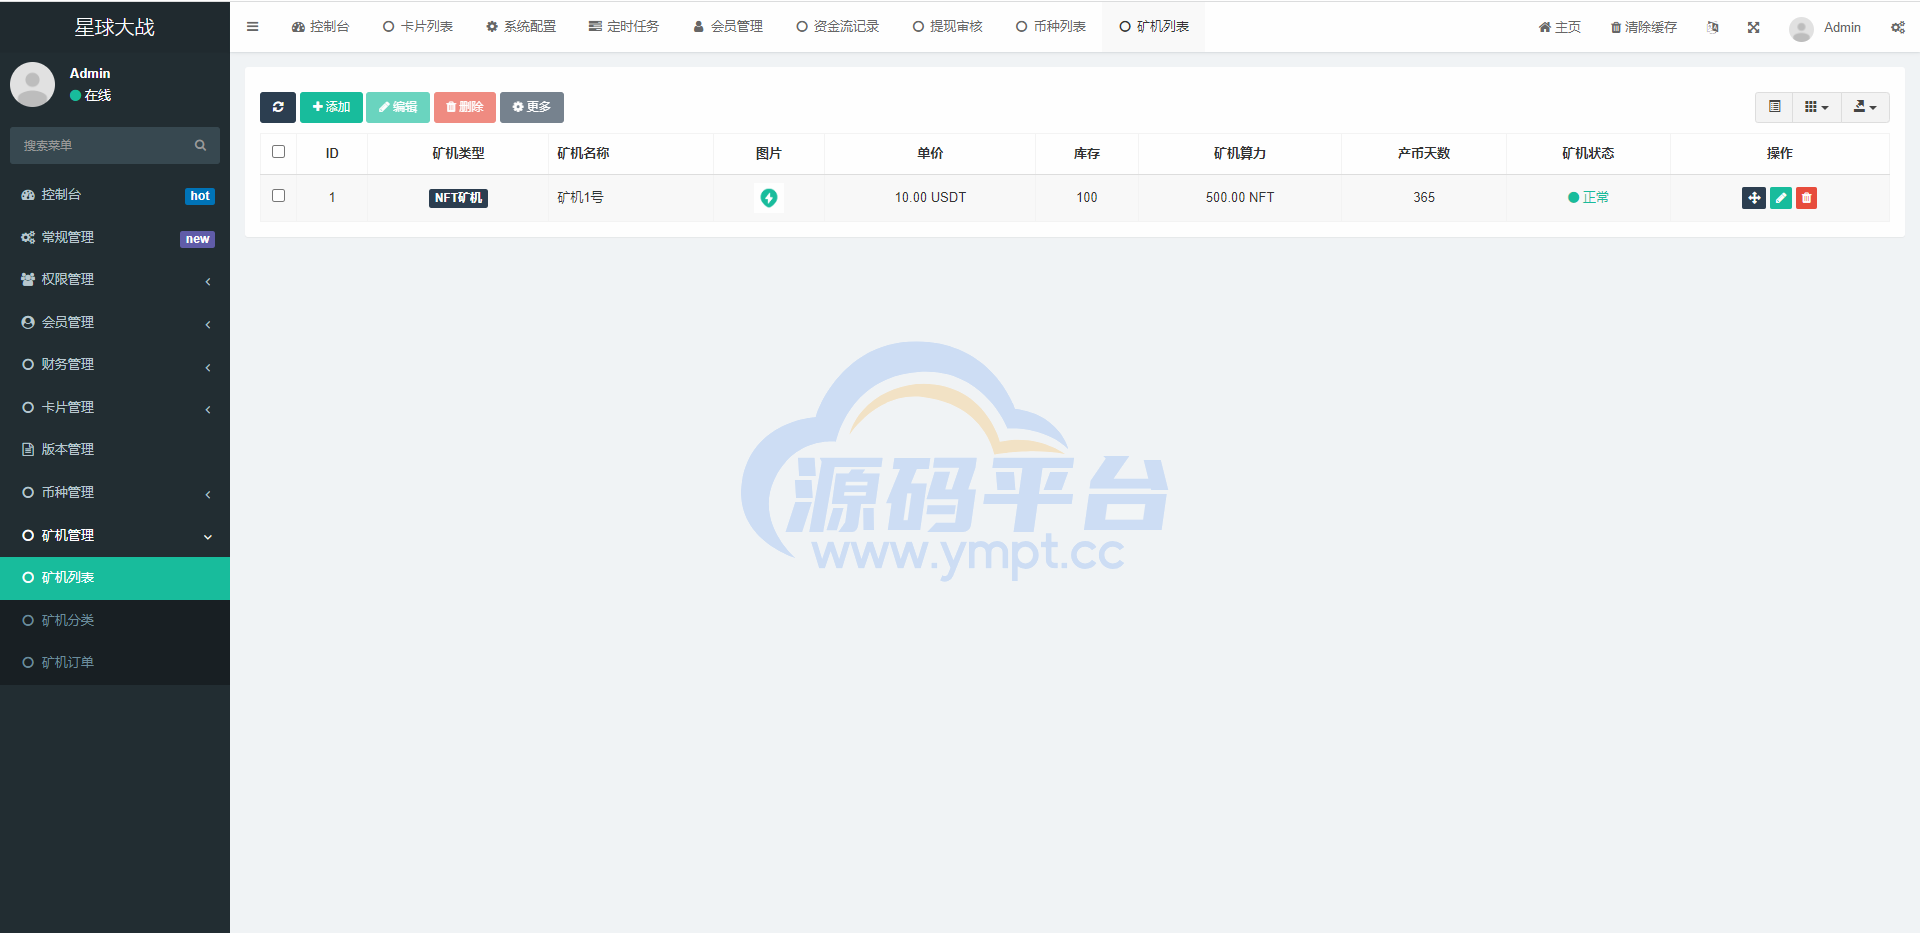Click the 单价 column header
Screen dimensions: 1920x933
[x=930, y=153]
